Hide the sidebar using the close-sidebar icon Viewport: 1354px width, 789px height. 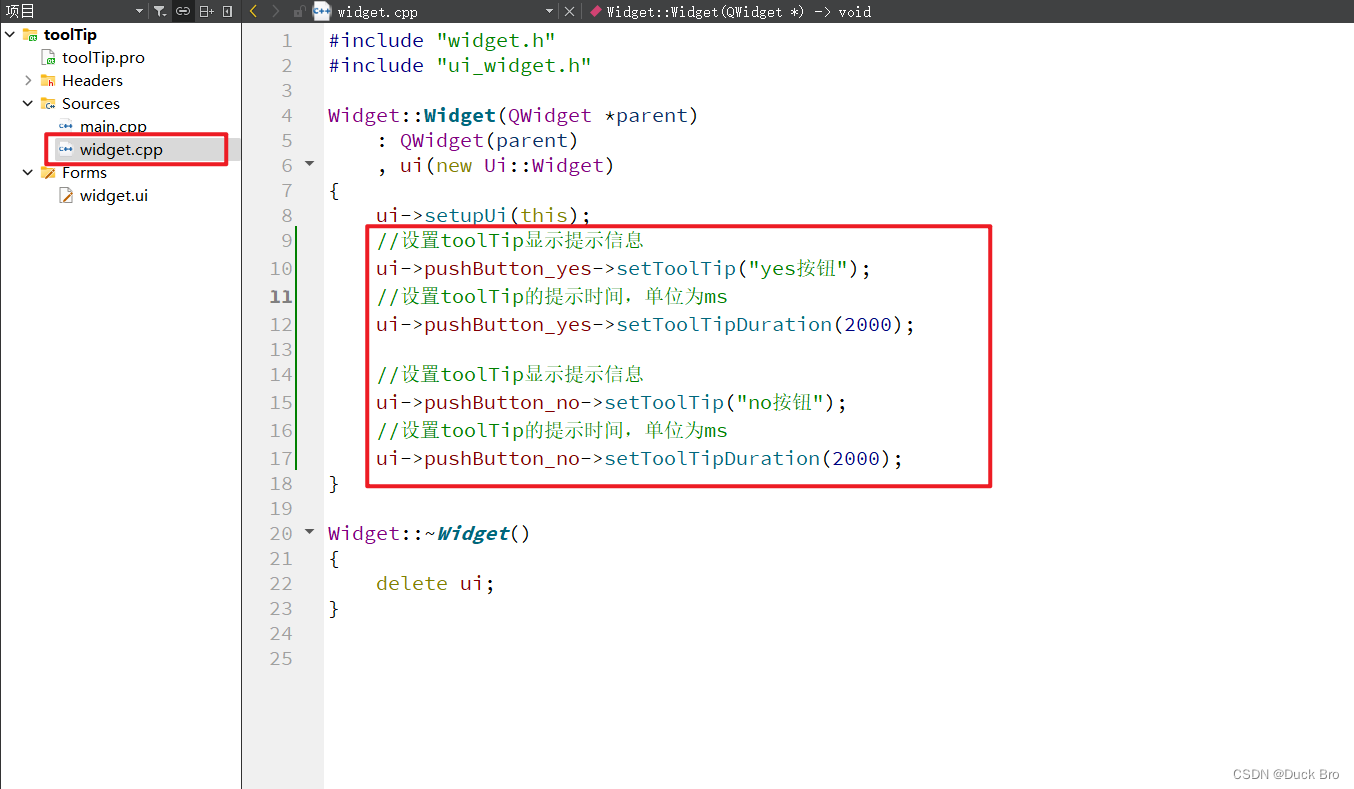228,12
